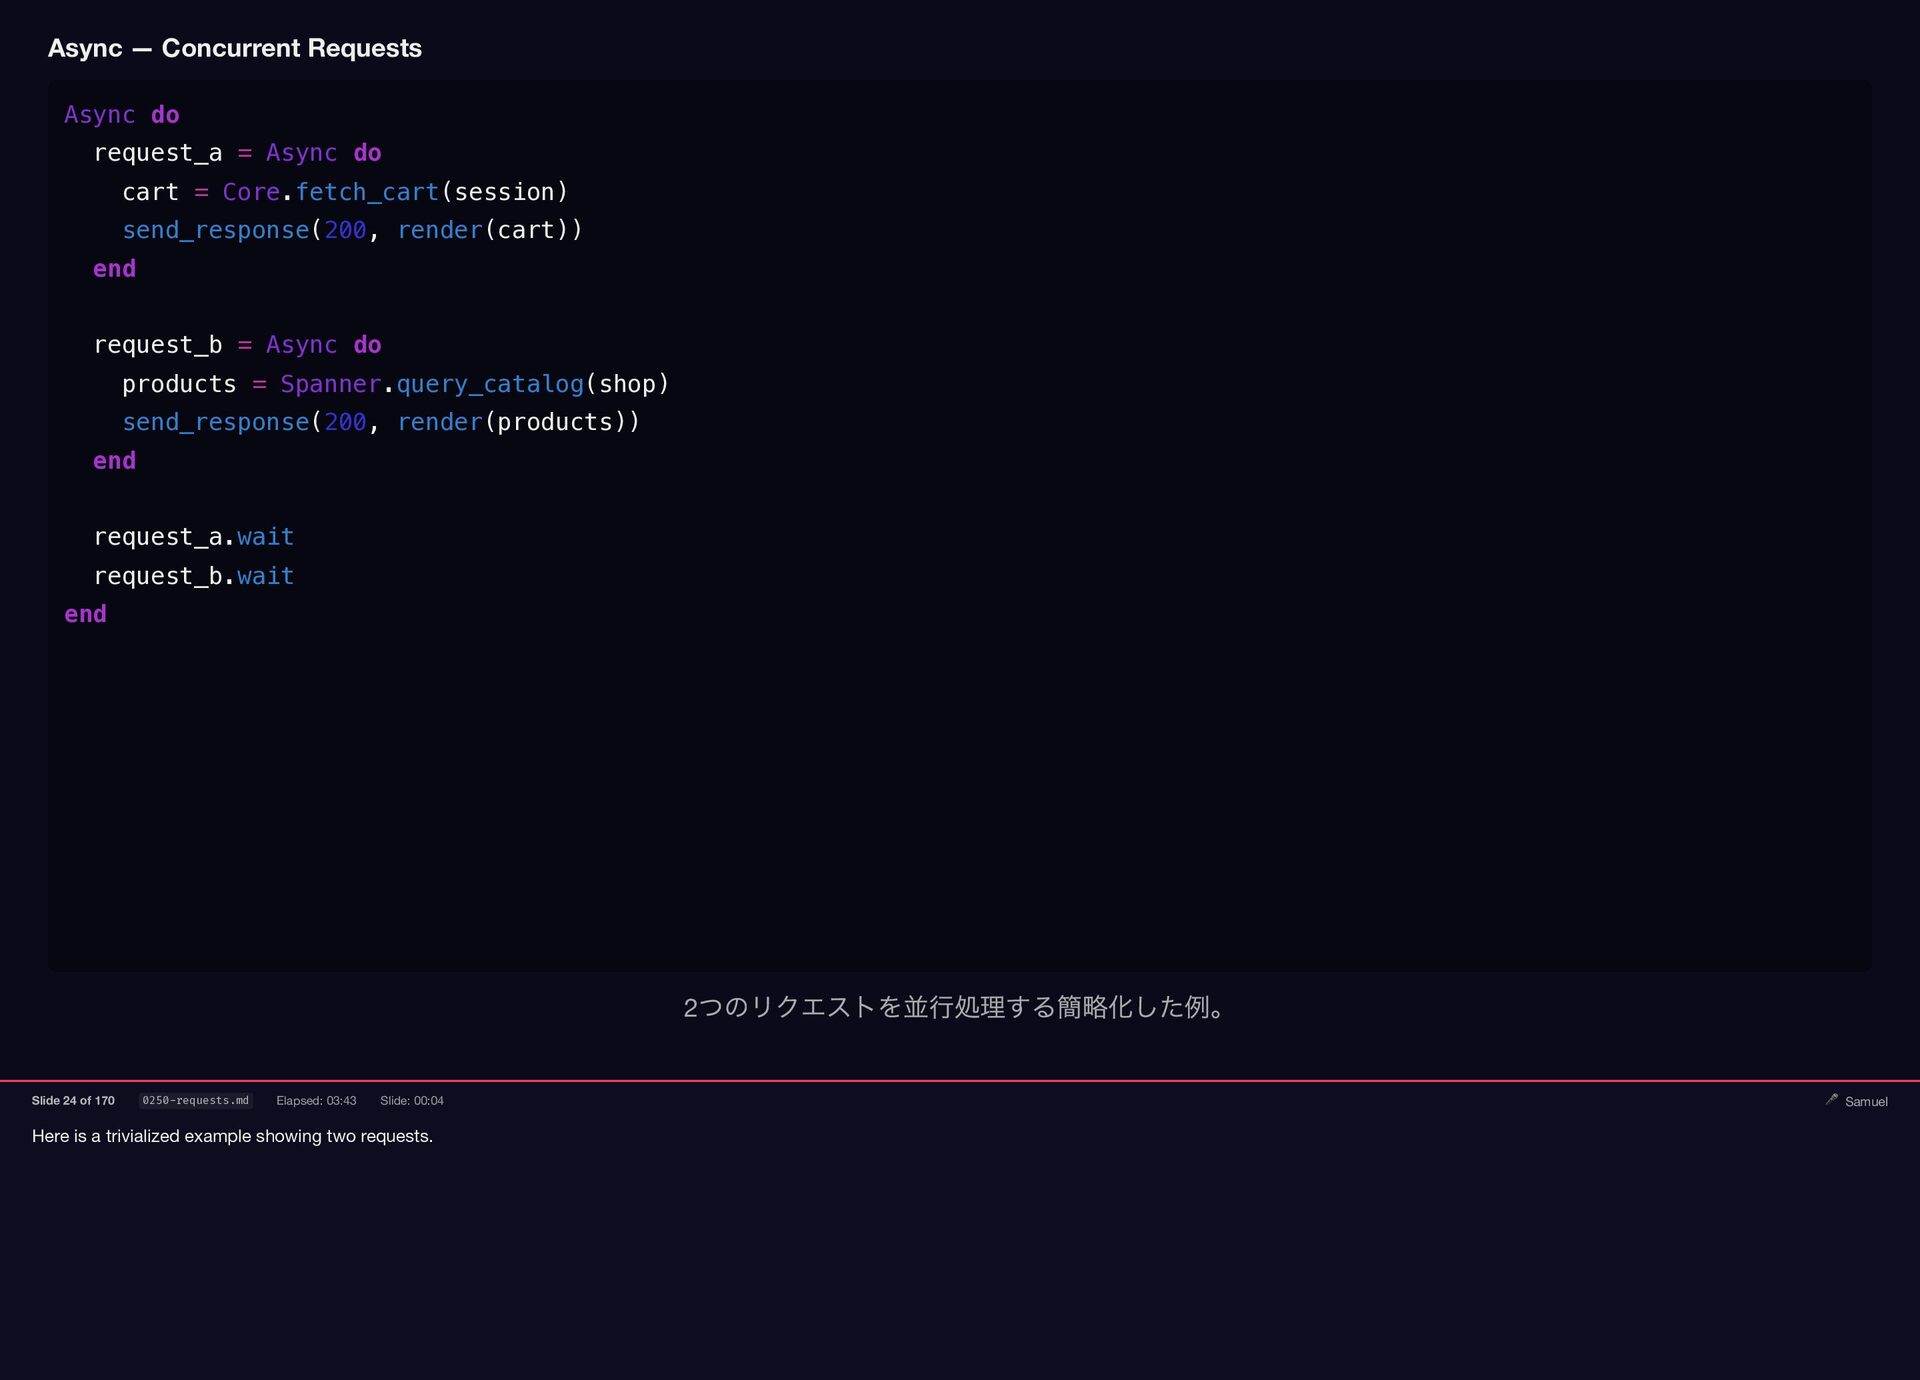
Task: Click the outer Async do first line
Action: point(122,115)
